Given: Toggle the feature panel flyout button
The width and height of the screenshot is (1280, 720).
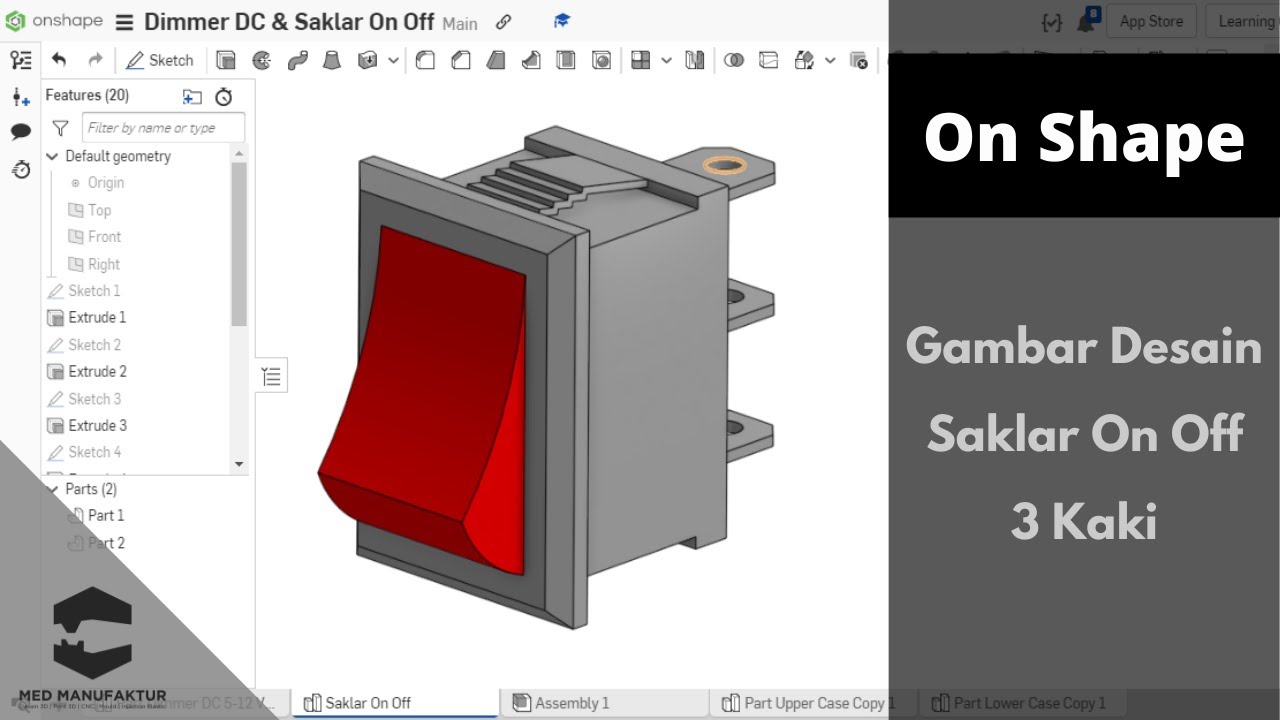Looking at the screenshot, I should tap(271, 376).
